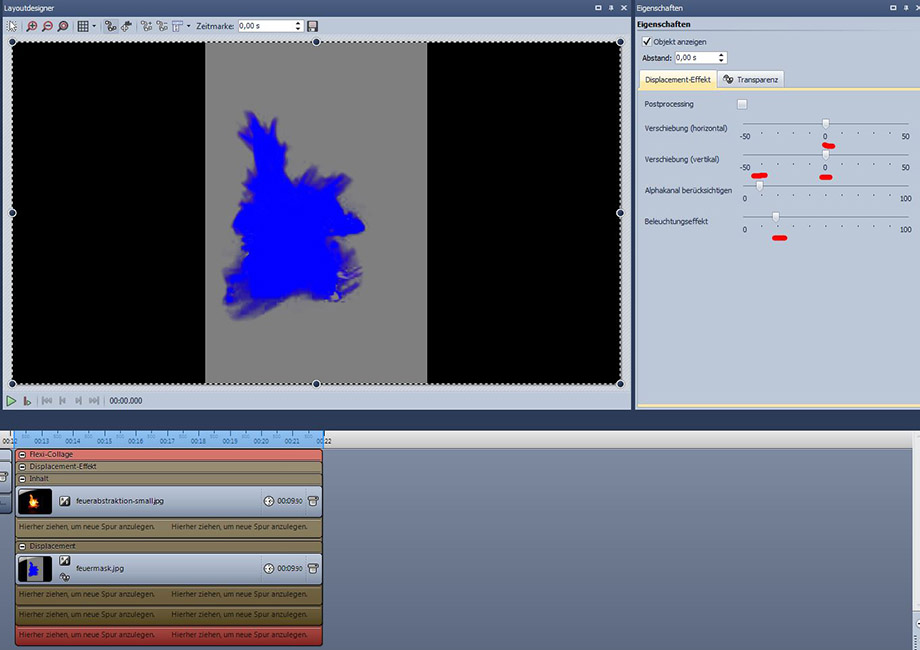Click the Abstand spinner arrows
This screenshot has width=920, height=650.
pyautogui.click(x=722, y=58)
